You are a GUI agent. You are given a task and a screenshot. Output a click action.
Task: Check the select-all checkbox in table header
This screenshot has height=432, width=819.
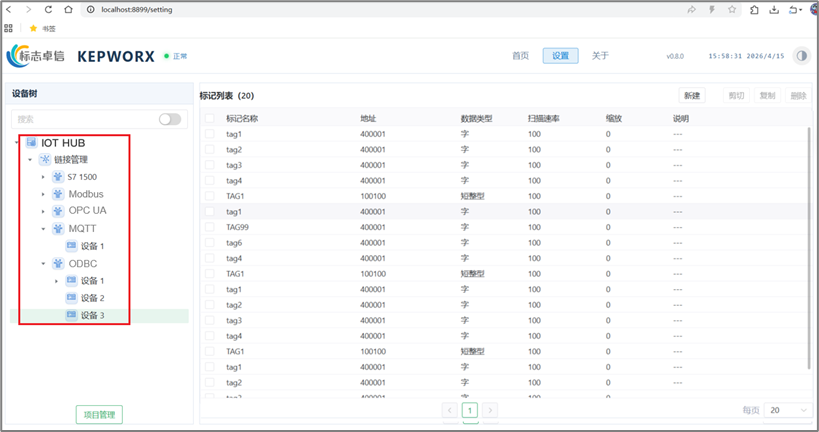(x=209, y=118)
